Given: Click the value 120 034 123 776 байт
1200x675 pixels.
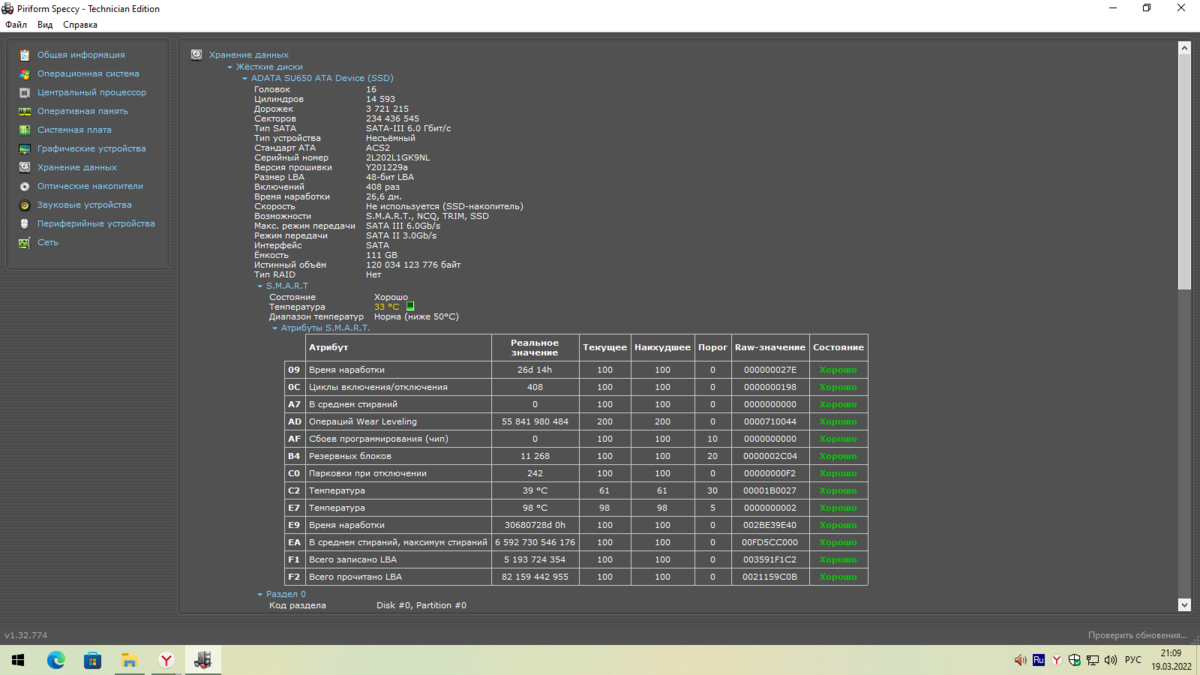Looking at the screenshot, I should [414, 265].
